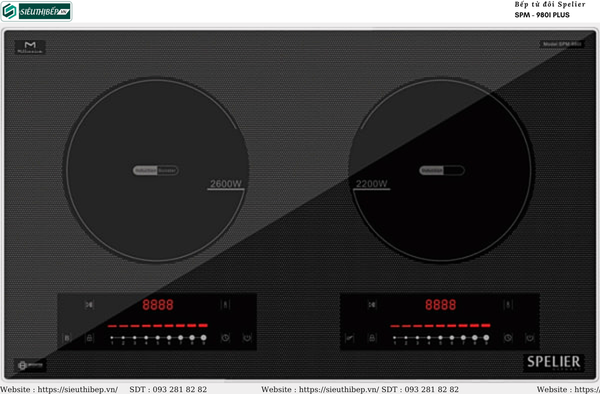Click the sieuthibep.vn logo
Screen dimensions: 600x394
pyautogui.click(x=36, y=11)
